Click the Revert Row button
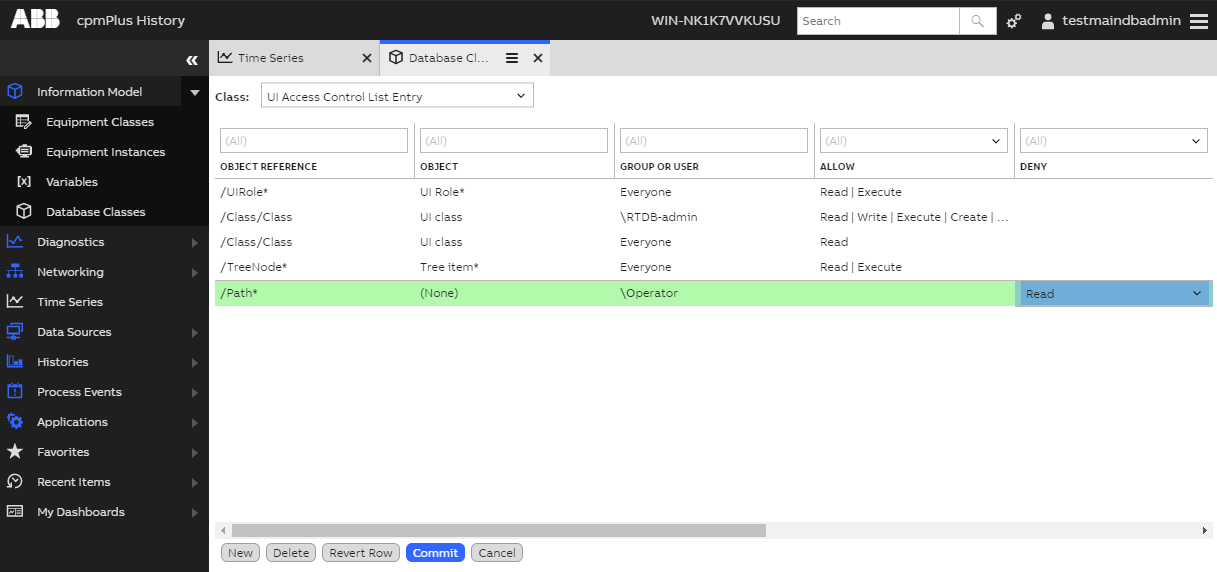This screenshot has height=572, width=1217. (x=361, y=553)
